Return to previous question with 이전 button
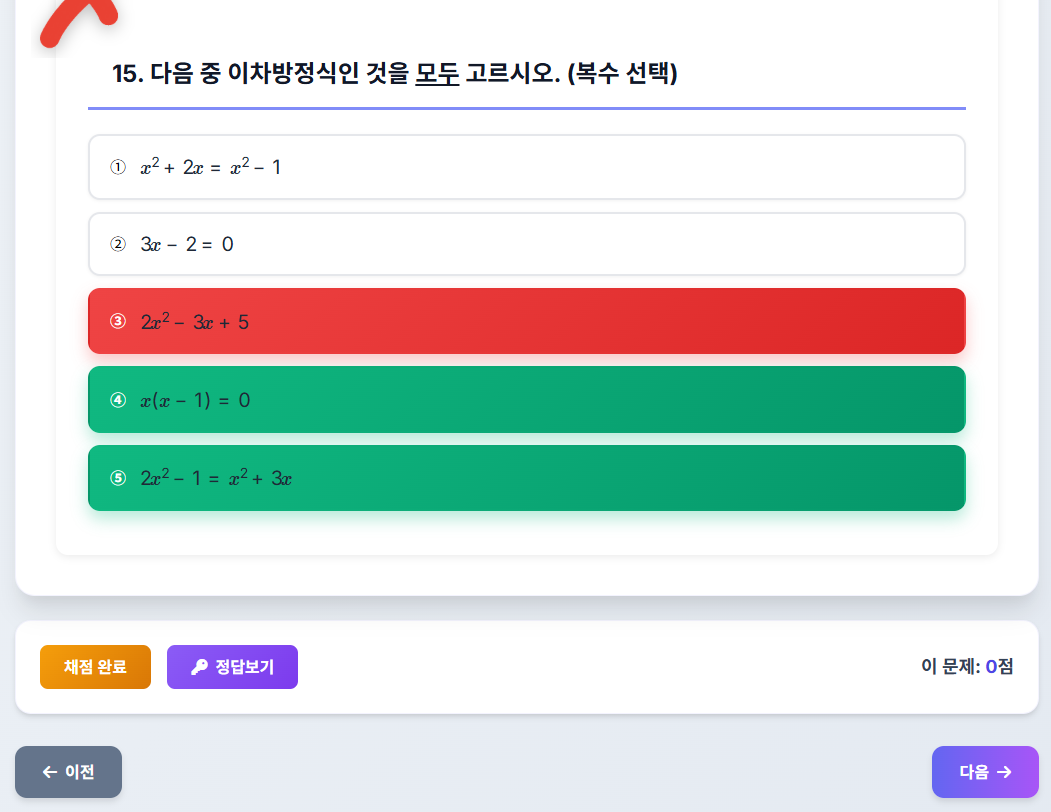The image size is (1051, 812). 68,772
